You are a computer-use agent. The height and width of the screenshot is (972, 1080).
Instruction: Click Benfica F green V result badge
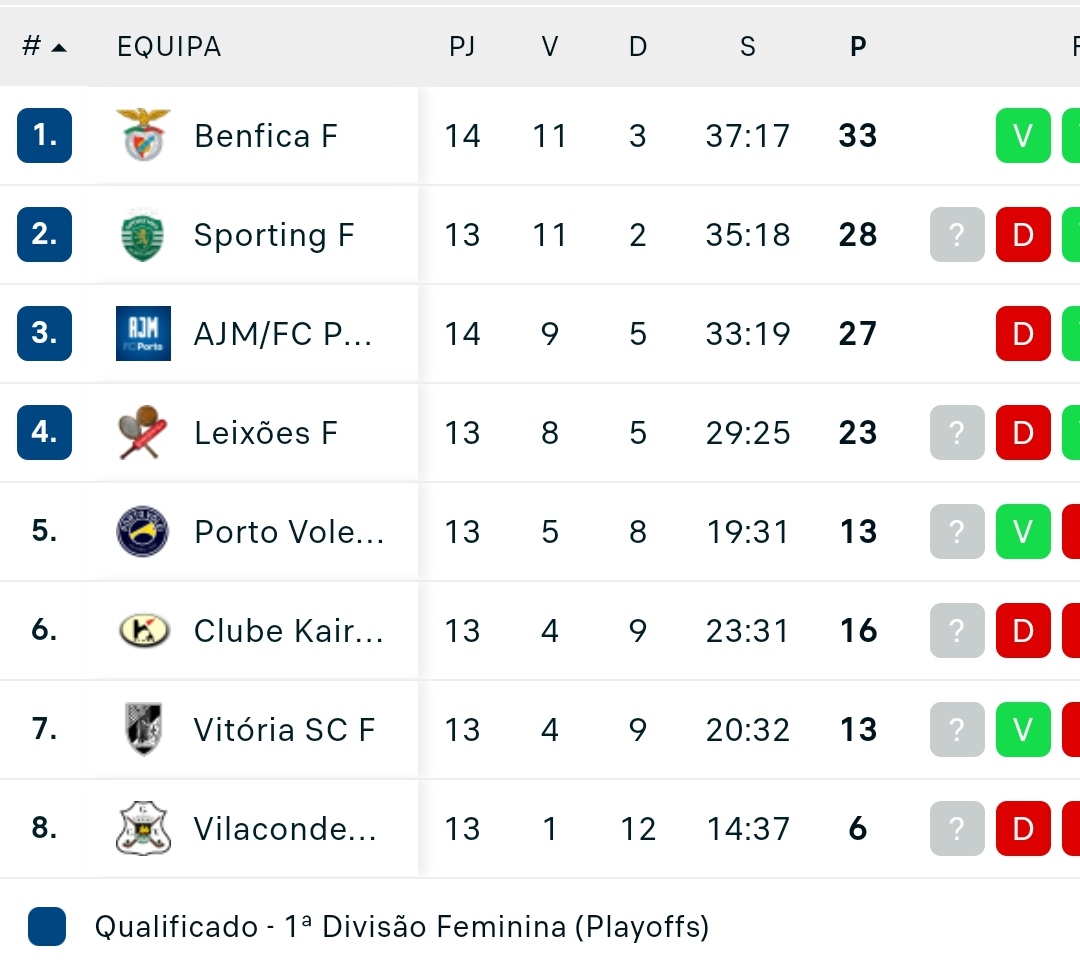(1024, 136)
